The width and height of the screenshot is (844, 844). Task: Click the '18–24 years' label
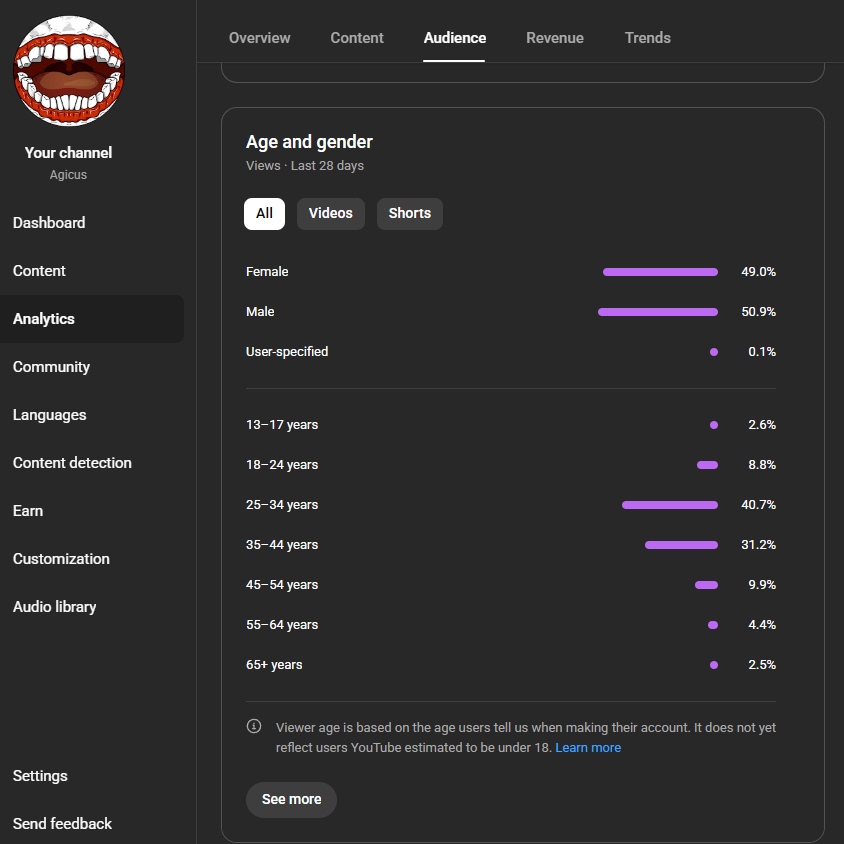(x=282, y=465)
